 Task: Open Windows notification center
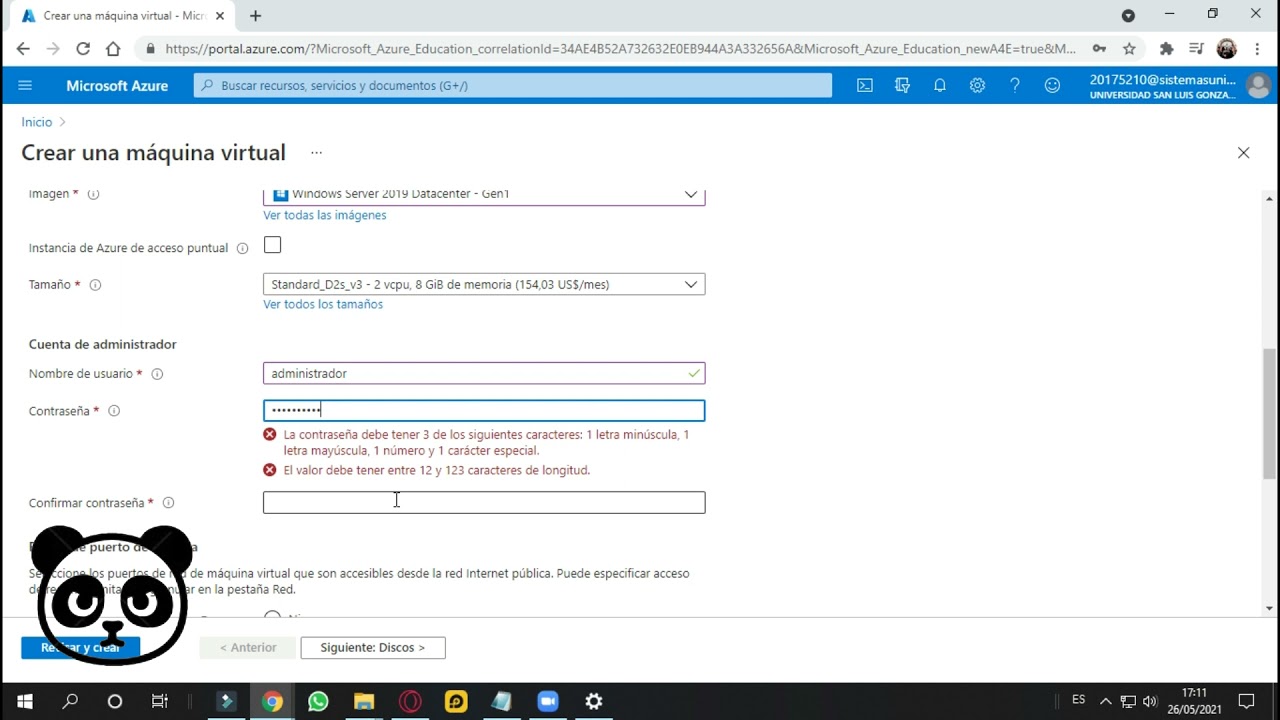pos(1246,701)
